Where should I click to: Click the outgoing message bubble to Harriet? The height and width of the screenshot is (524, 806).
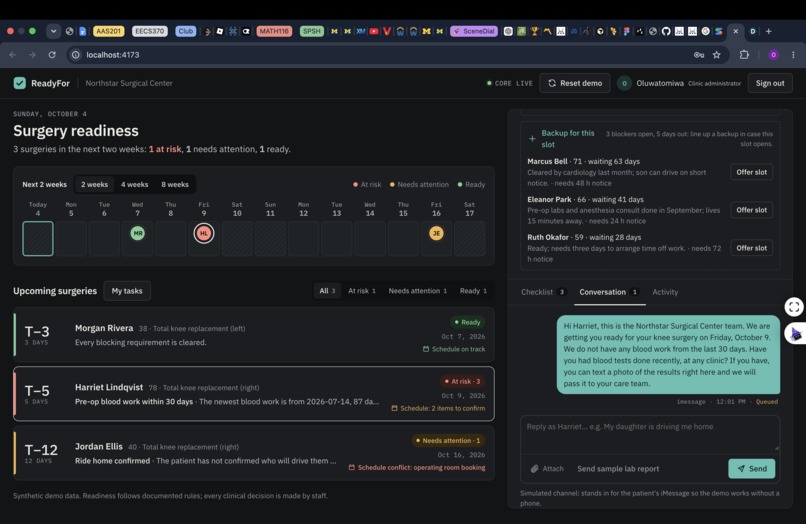point(668,355)
